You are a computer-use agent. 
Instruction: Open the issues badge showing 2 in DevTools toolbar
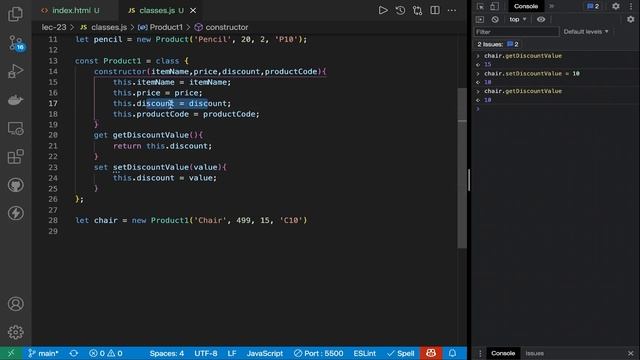tap(593, 7)
